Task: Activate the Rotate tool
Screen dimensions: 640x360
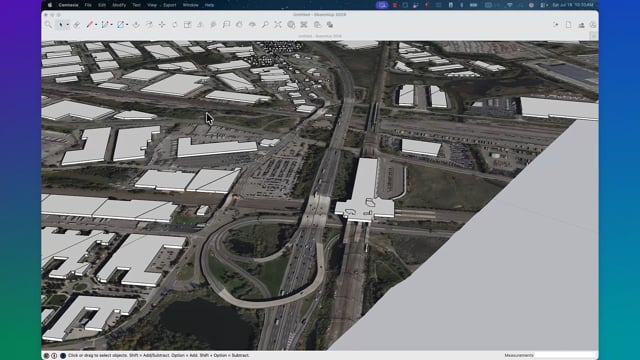Action: click(x=175, y=25)
